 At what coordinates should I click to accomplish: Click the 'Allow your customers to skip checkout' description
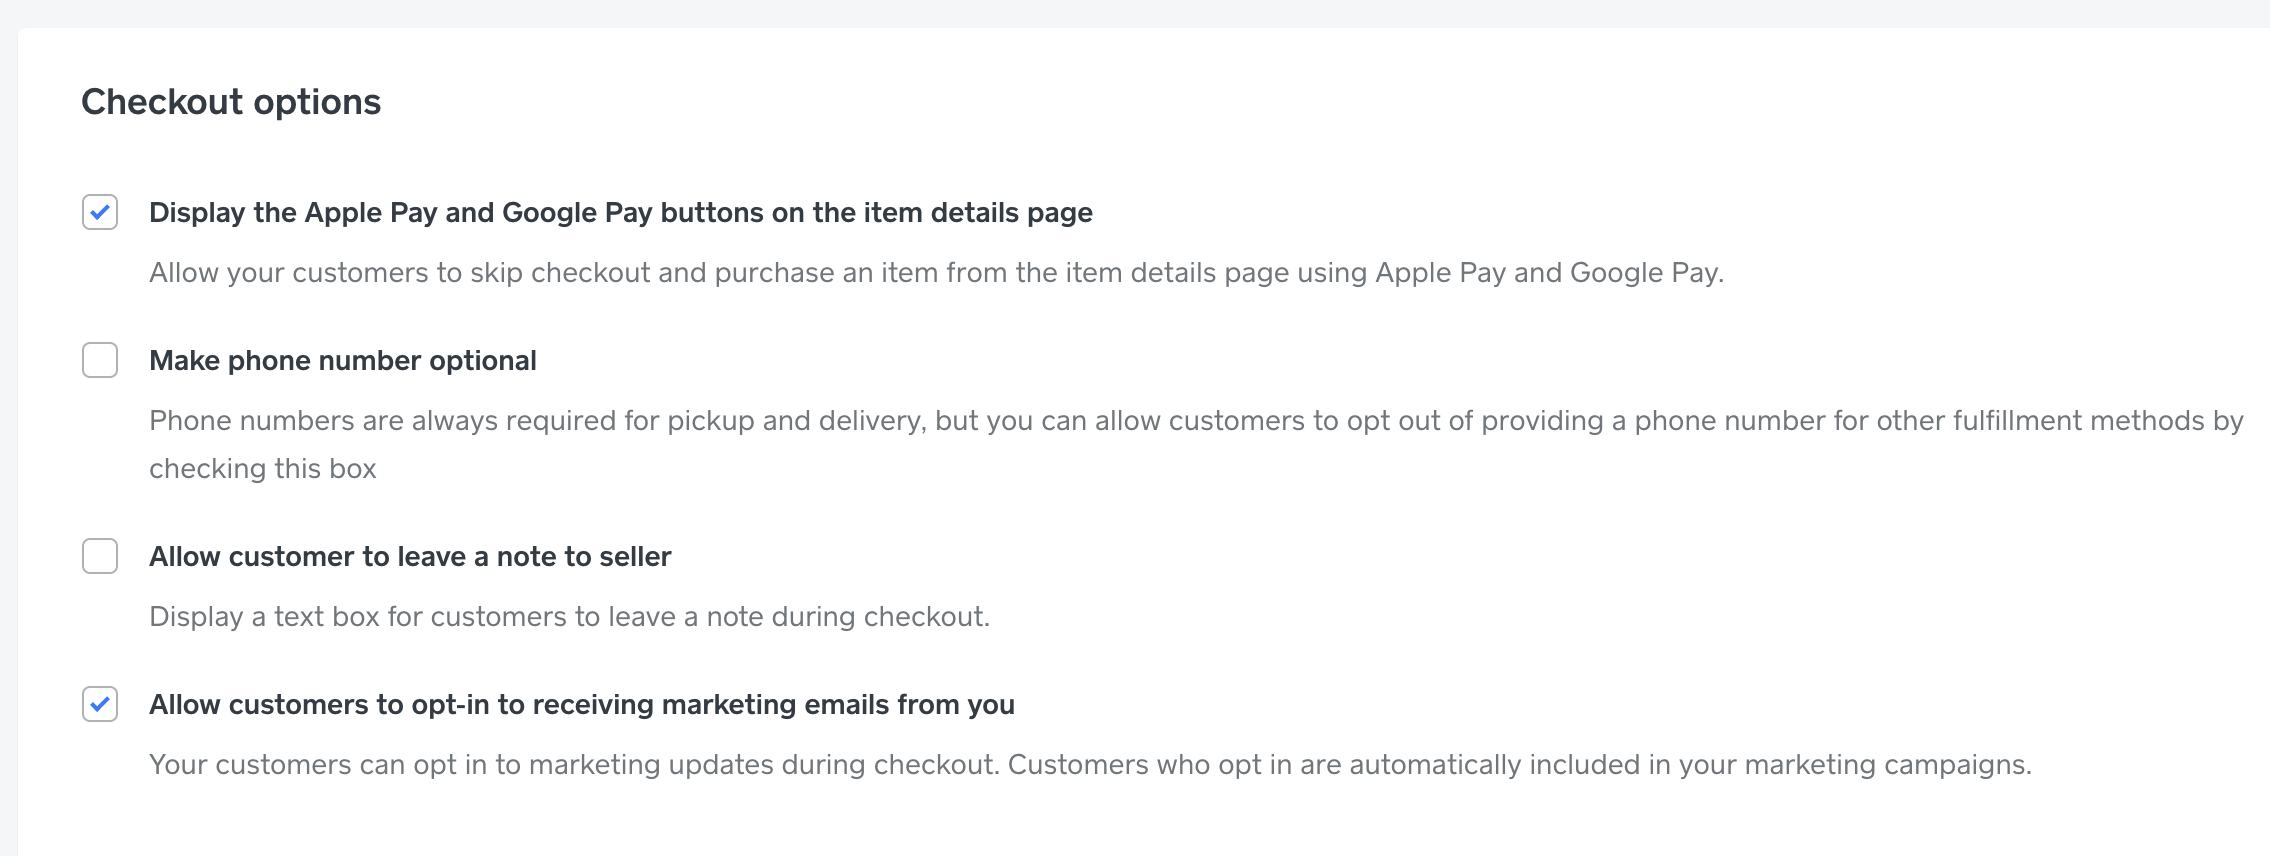(x=936, y=273)
